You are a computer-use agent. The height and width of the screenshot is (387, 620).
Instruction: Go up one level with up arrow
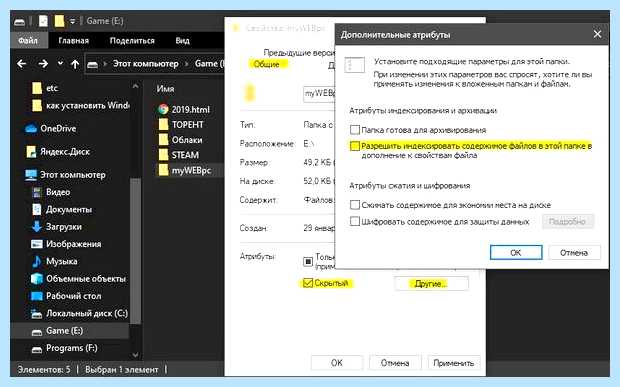click(75, 64)
